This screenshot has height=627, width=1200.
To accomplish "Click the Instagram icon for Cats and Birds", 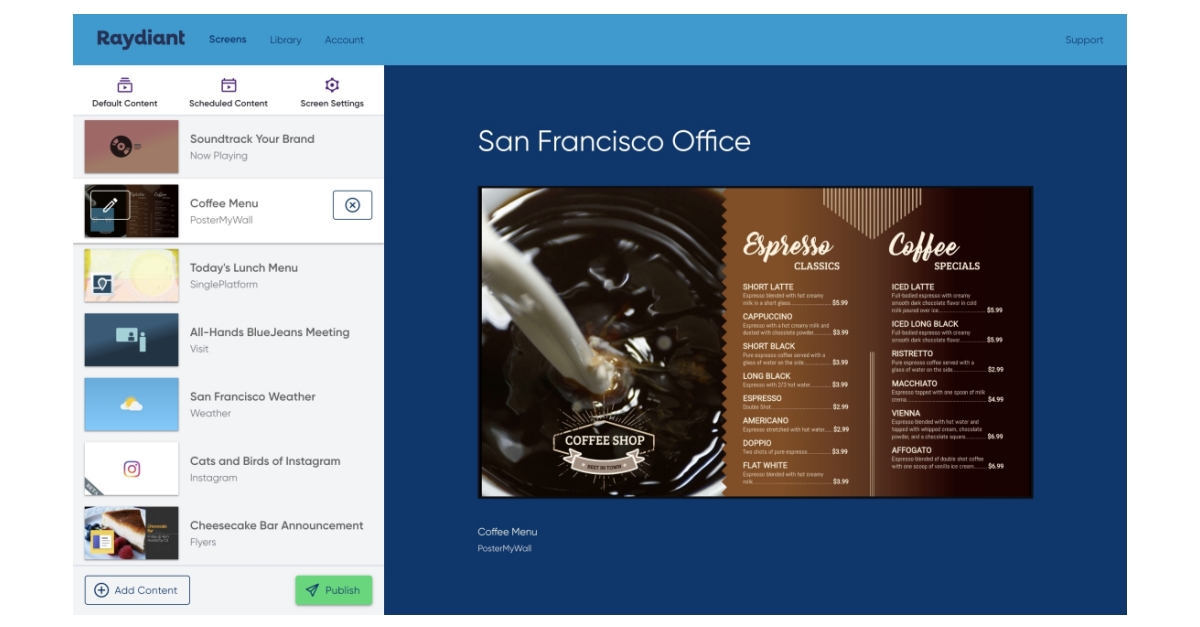I will pyautogui.click(x=131, y=469).
